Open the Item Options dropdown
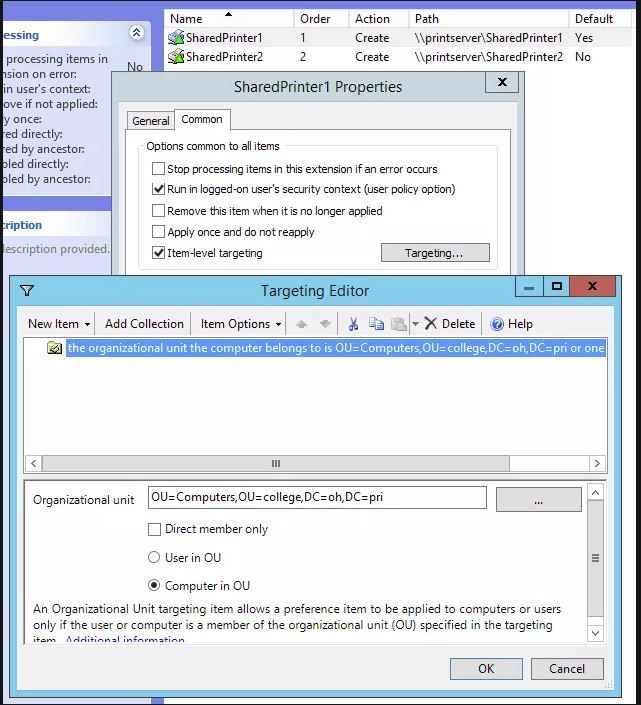Screen dimensions: 641x705 click(x=241, y=324)
